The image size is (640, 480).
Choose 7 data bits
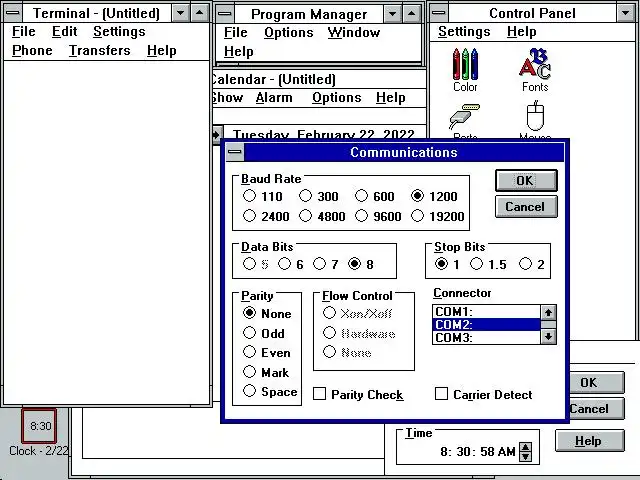(326, 264)
